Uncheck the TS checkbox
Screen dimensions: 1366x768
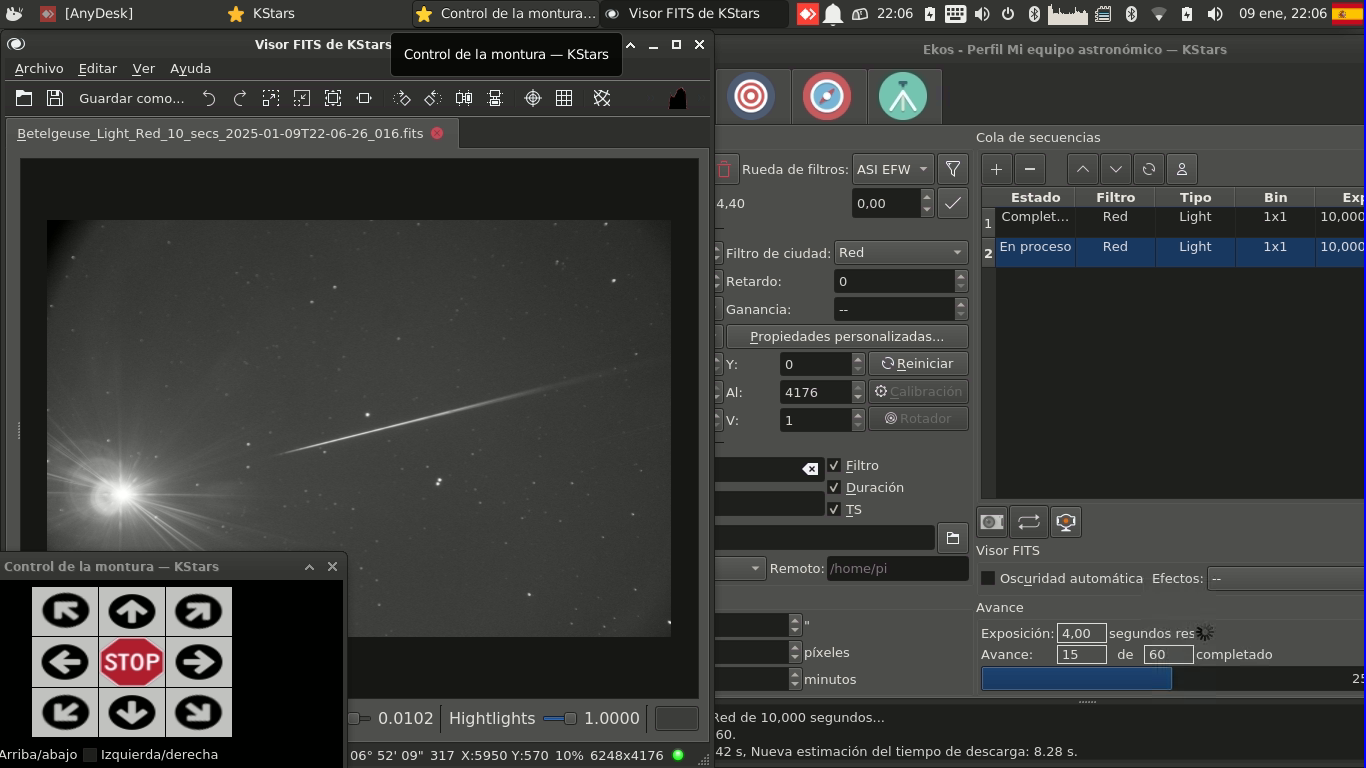point(834,509)
